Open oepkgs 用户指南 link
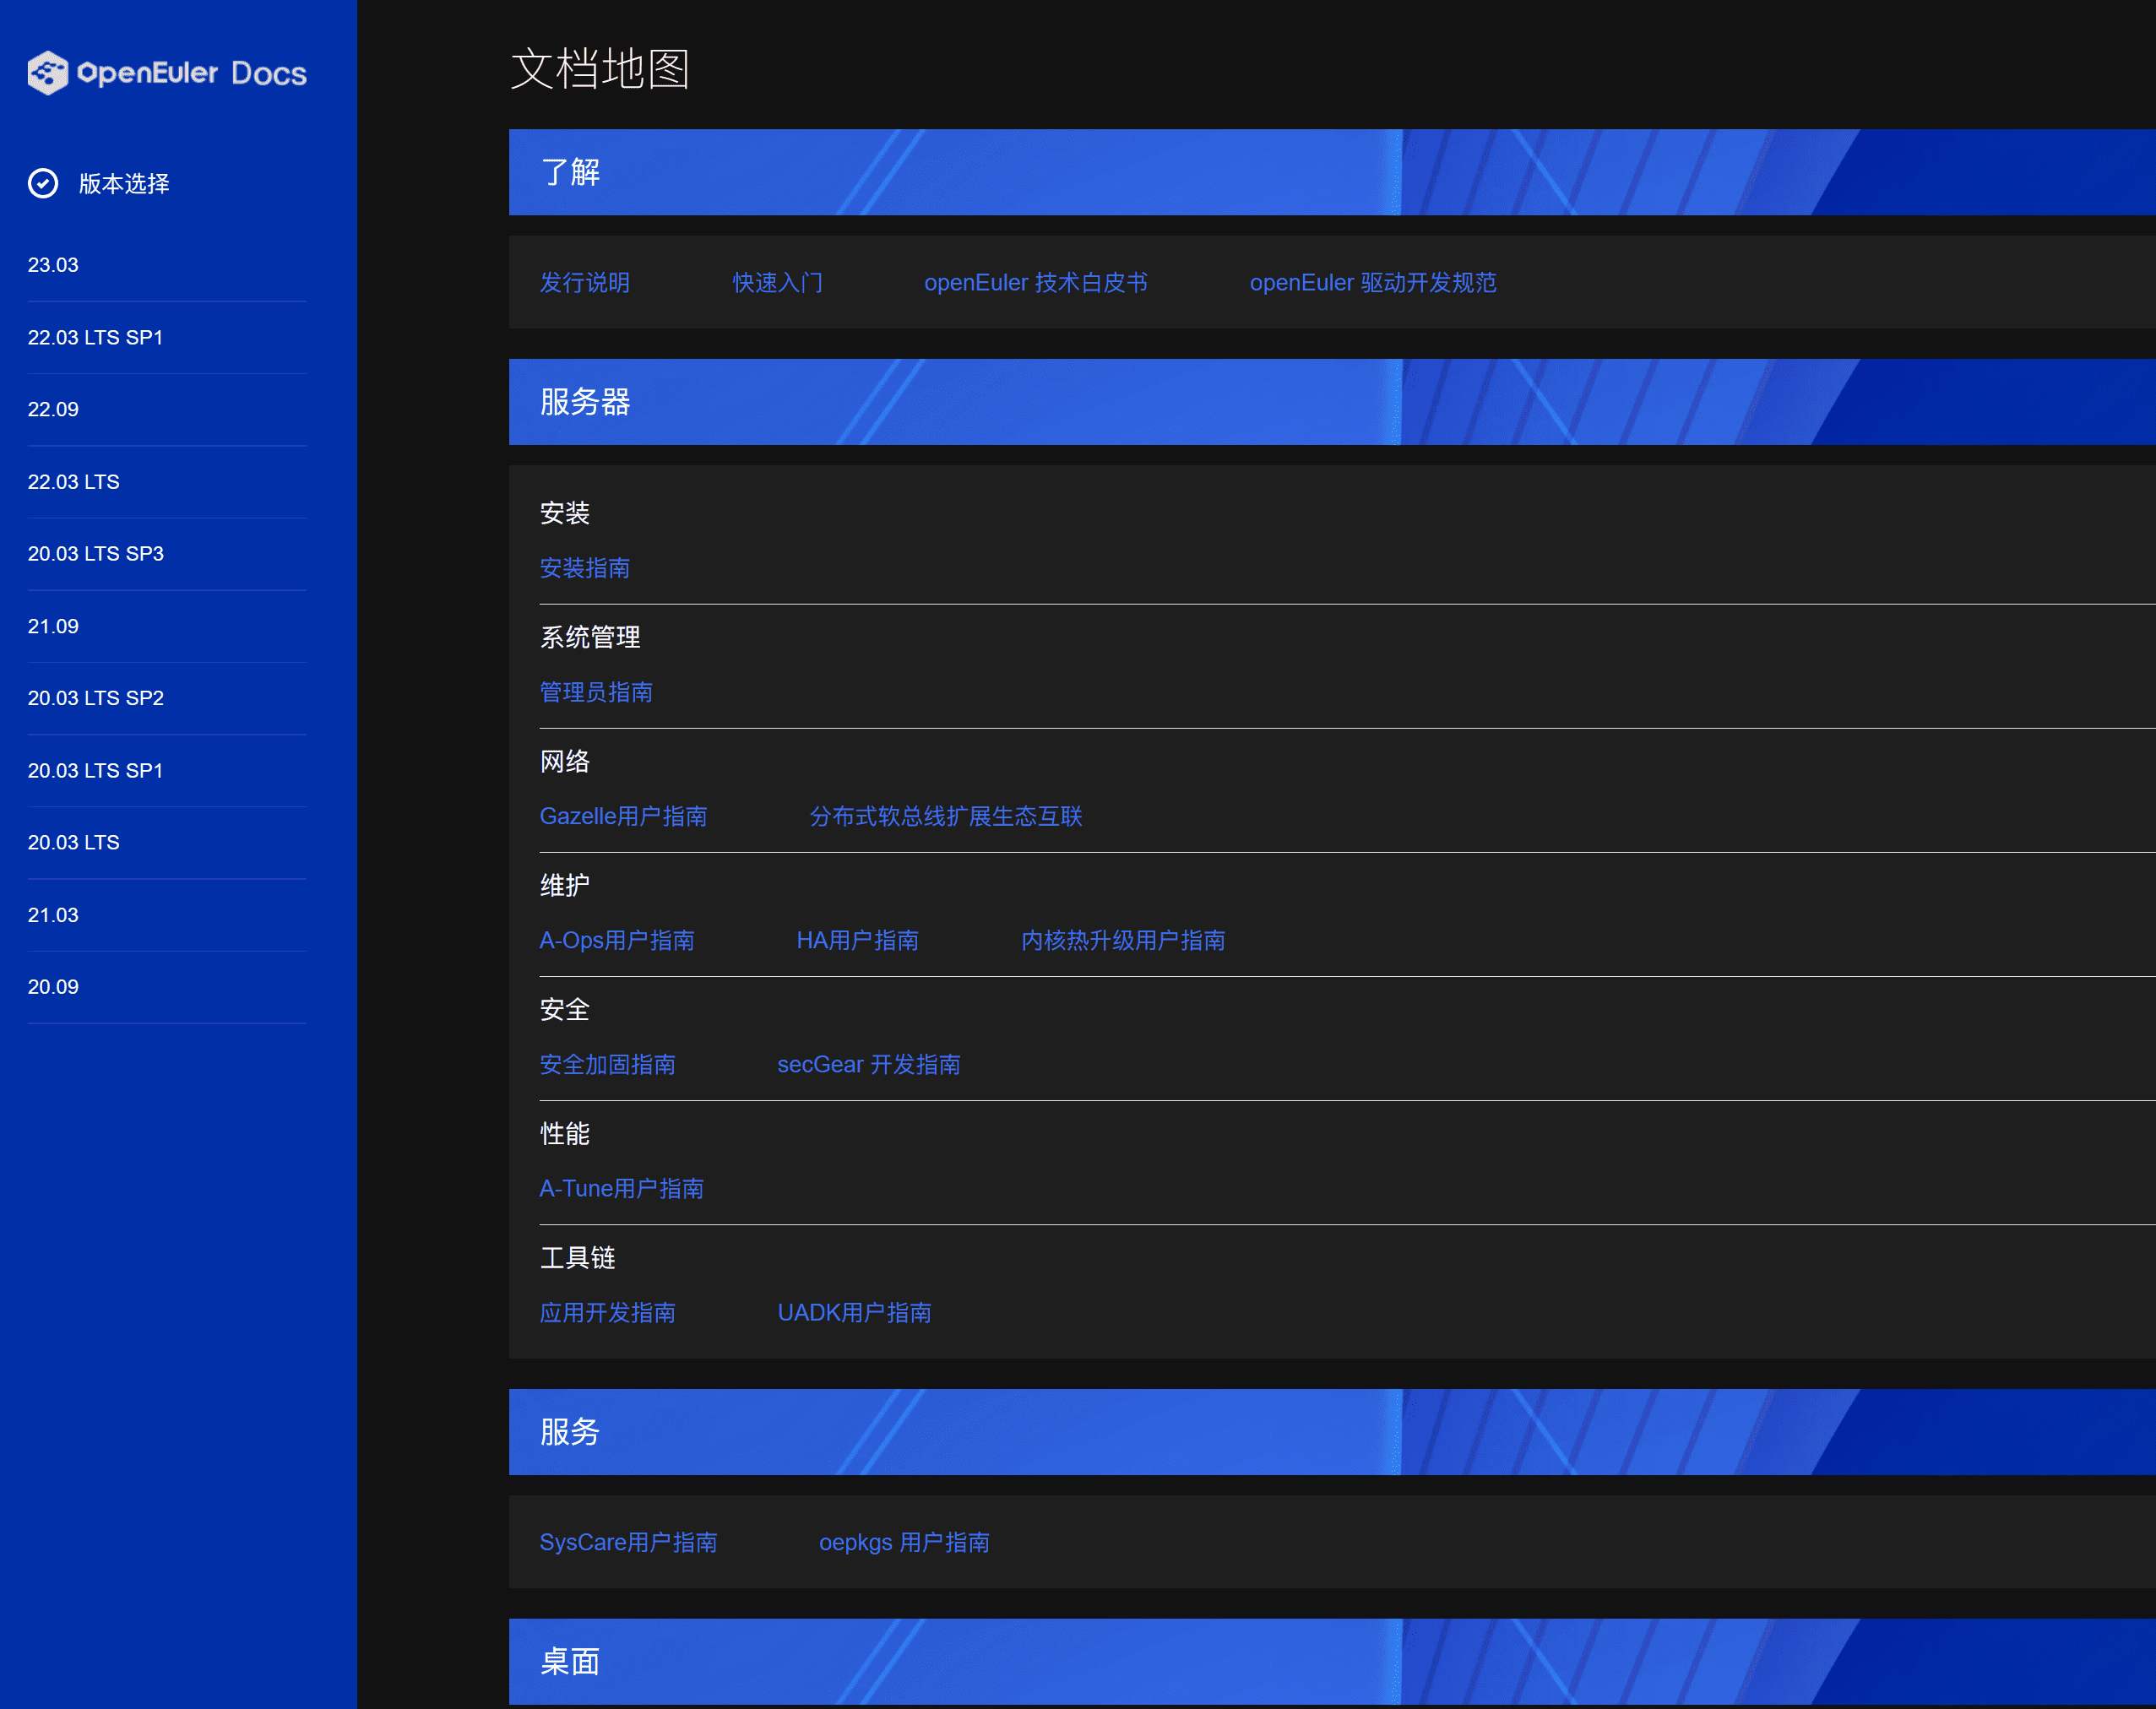Screen dimensions: 2156x1709 [904, 1542]
